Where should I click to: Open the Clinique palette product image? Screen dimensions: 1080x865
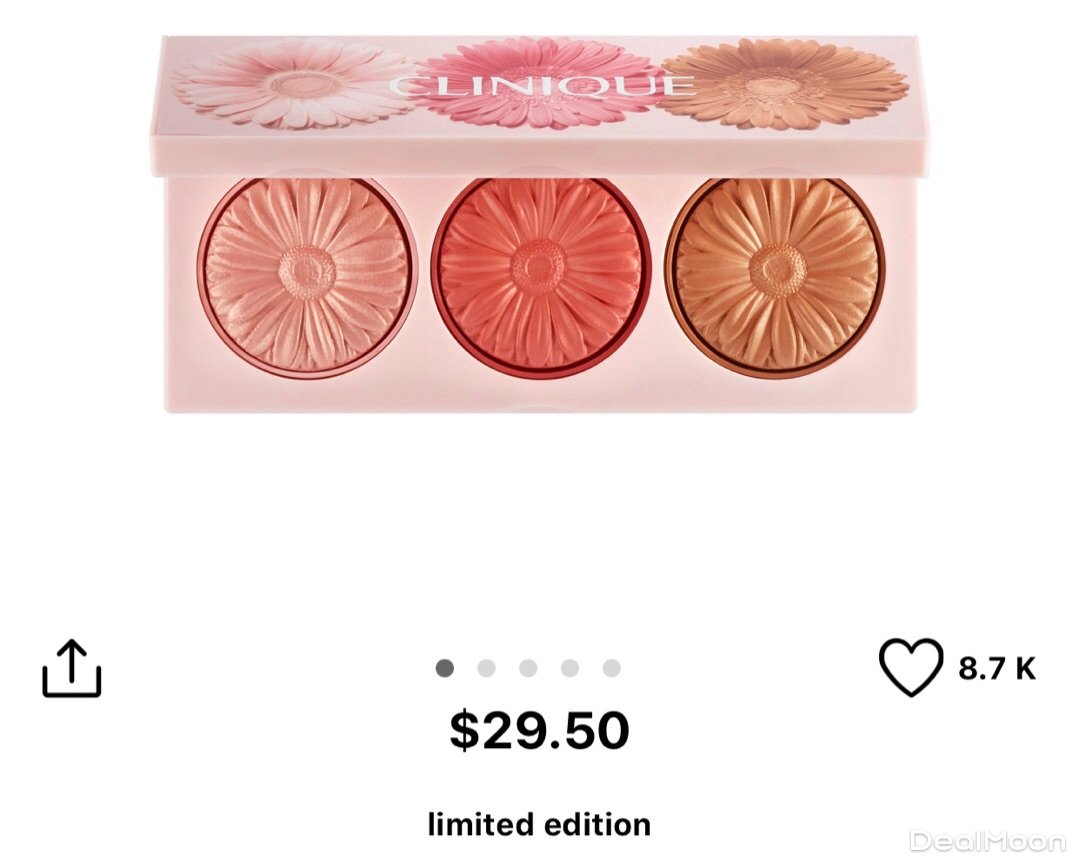pyautogui.click(x=535, y=224)
